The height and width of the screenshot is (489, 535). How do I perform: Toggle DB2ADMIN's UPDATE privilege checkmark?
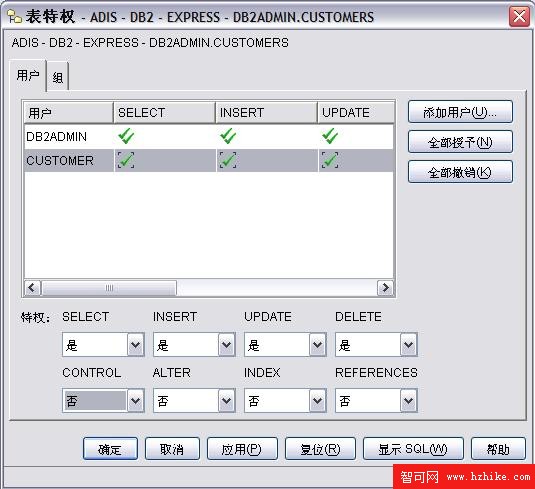pos(330,136)
